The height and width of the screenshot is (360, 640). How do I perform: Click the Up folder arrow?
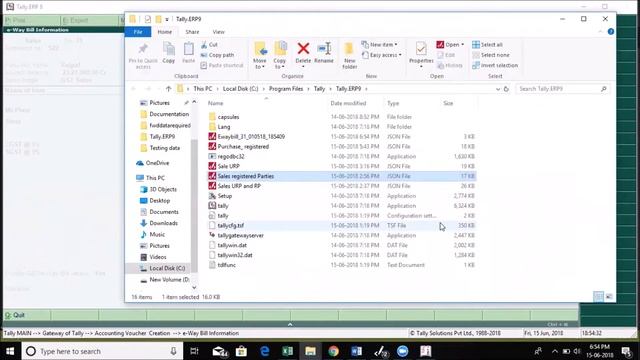click(168, 89)
